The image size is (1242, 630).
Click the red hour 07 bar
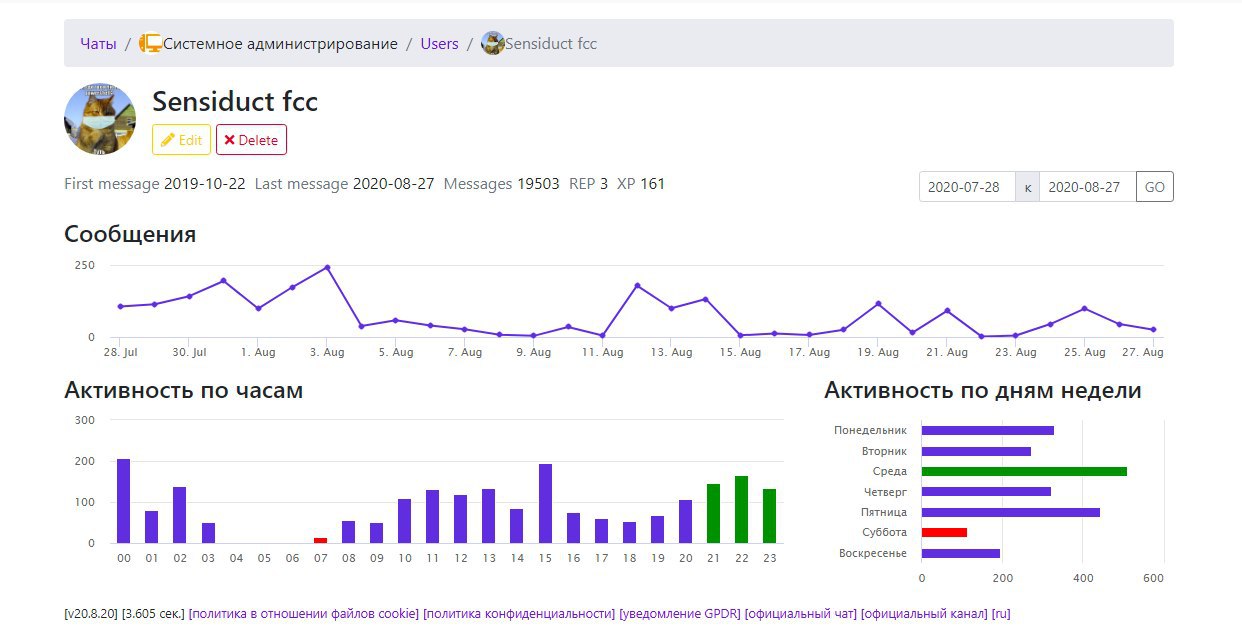tap(320, 540)
